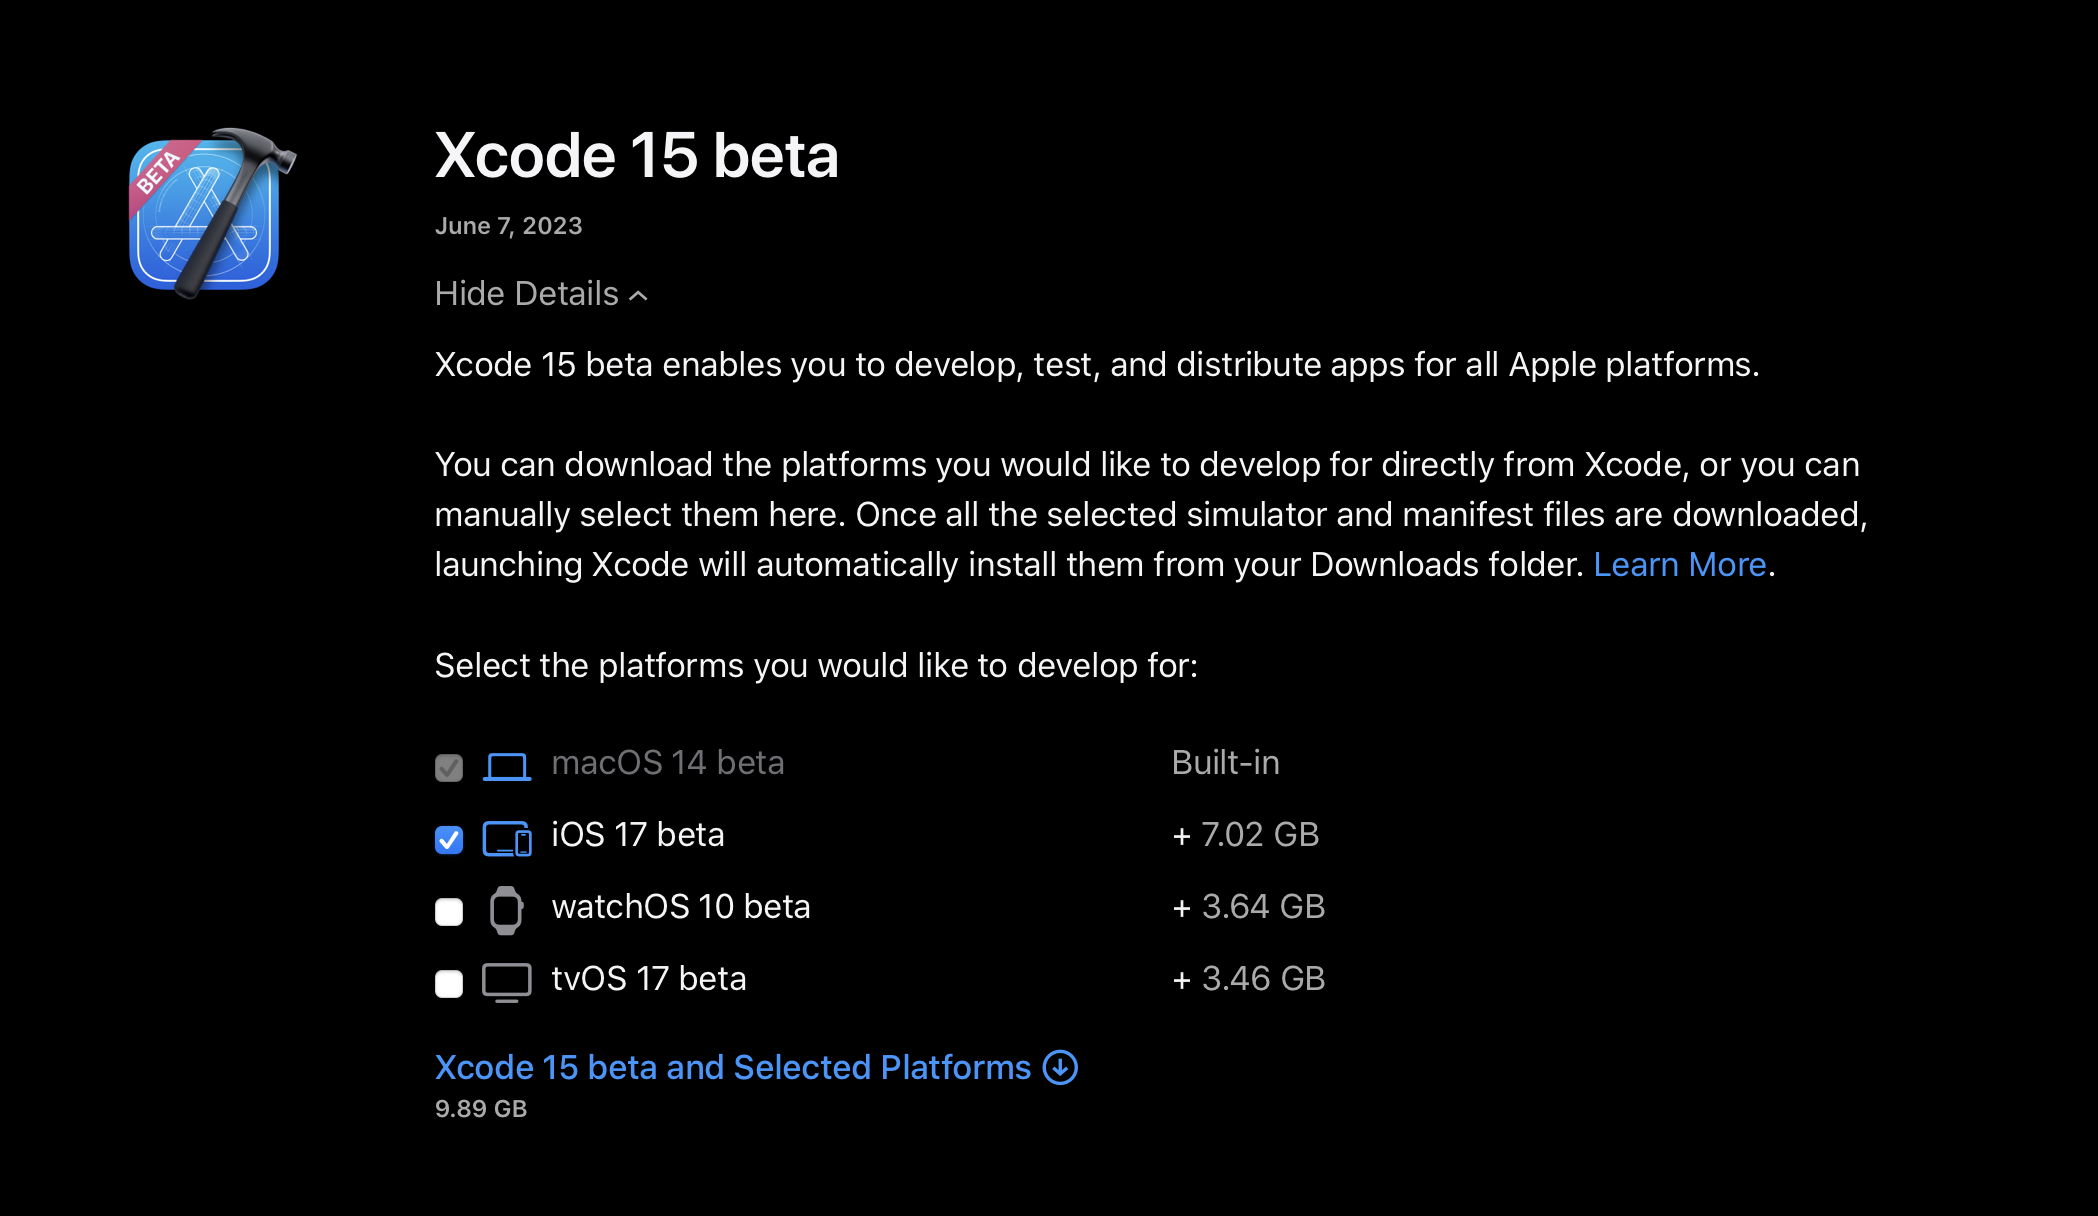Open the Learn More link

[1680, 565]
